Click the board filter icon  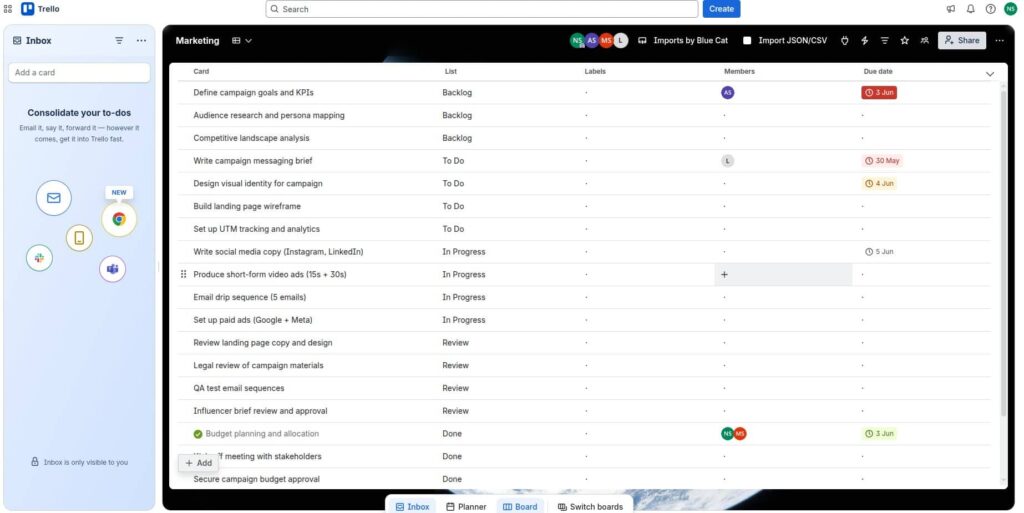tap(884, 40)
